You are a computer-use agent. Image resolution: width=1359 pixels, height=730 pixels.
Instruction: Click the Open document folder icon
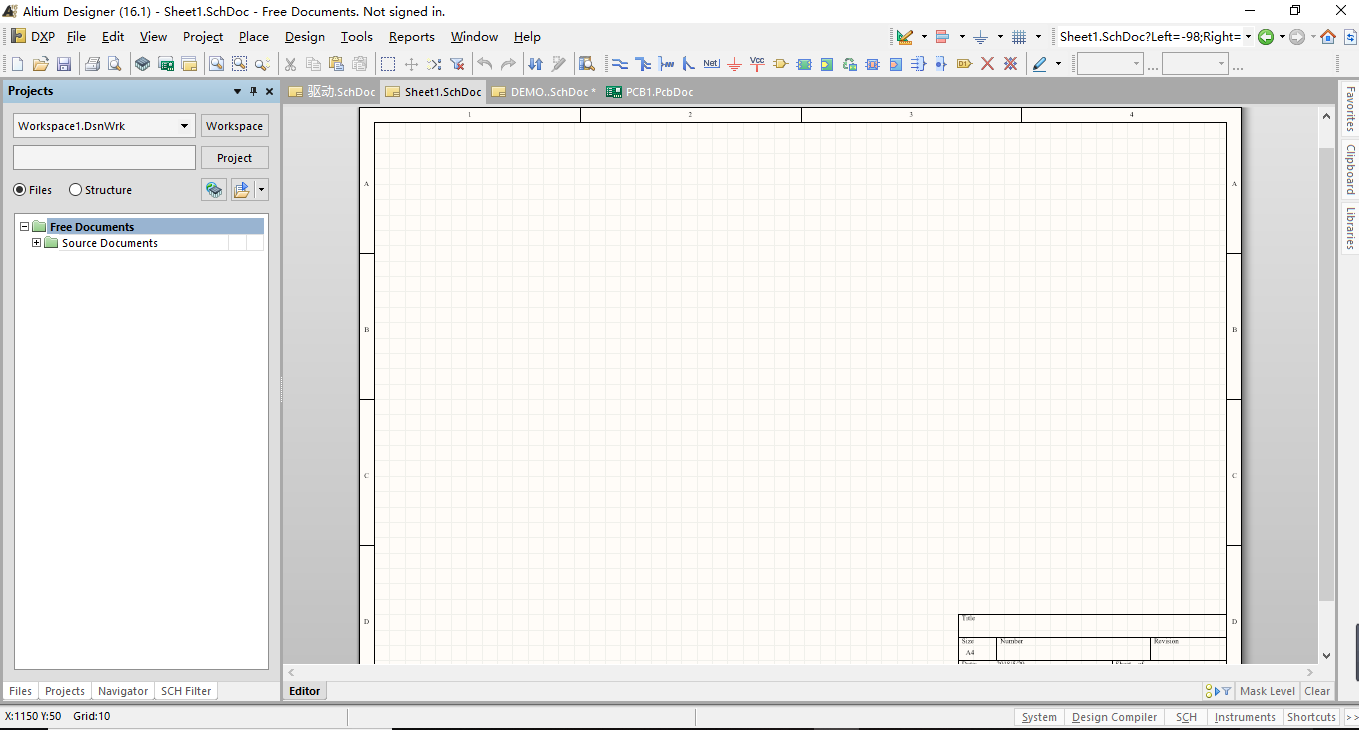[x=41, y=64]
